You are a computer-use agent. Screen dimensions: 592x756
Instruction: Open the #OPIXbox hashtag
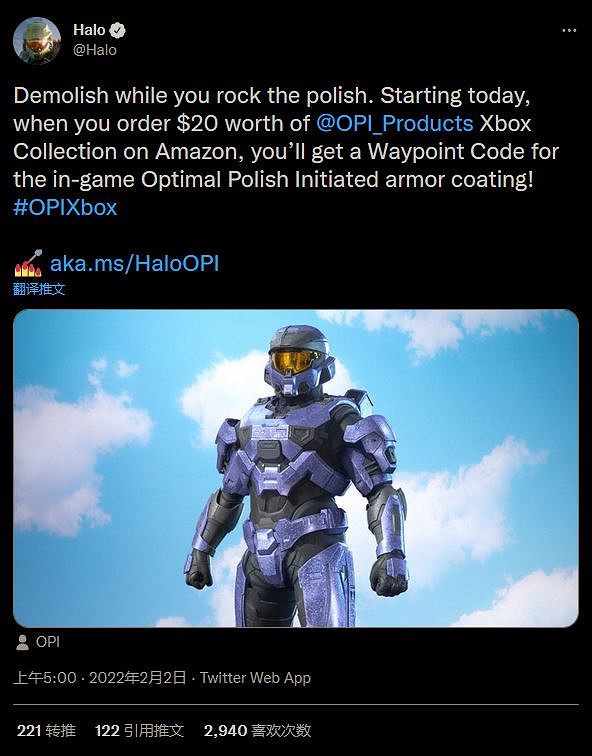pos(66,207)
